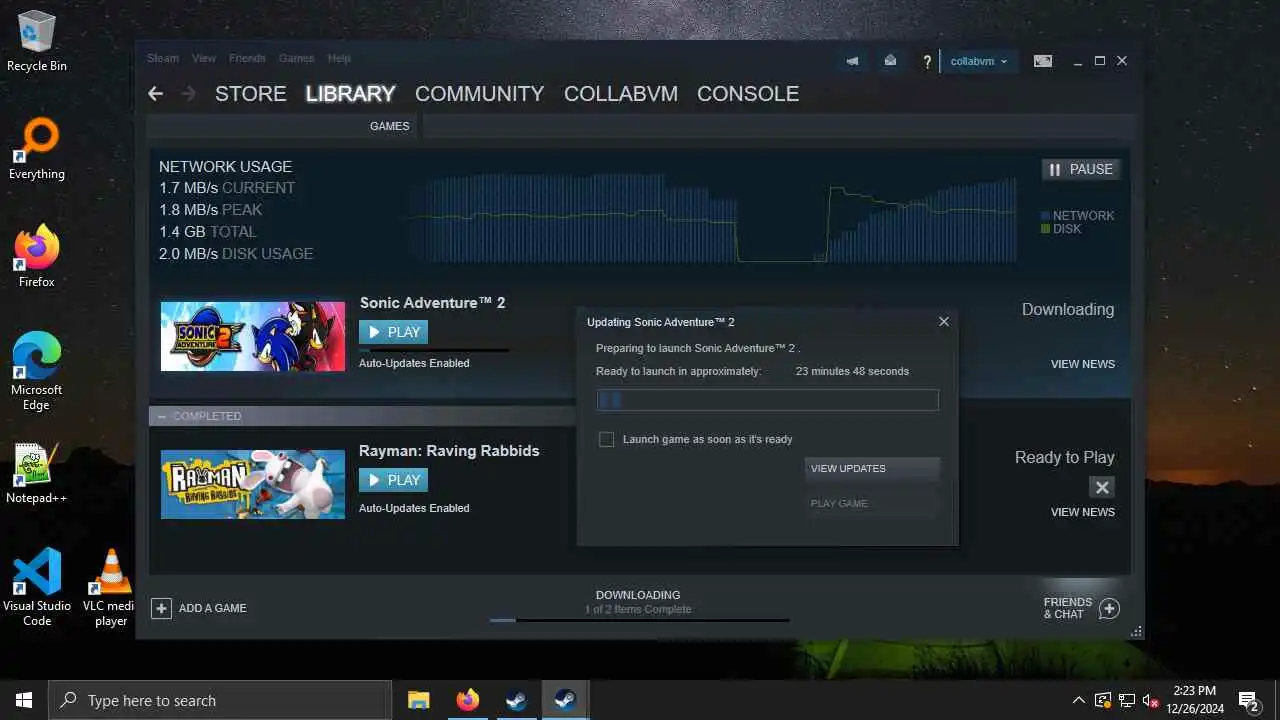This screenshot has height=720, width=1280.
Task: Show hidden system tray icons
Action: click(1078, 700)
